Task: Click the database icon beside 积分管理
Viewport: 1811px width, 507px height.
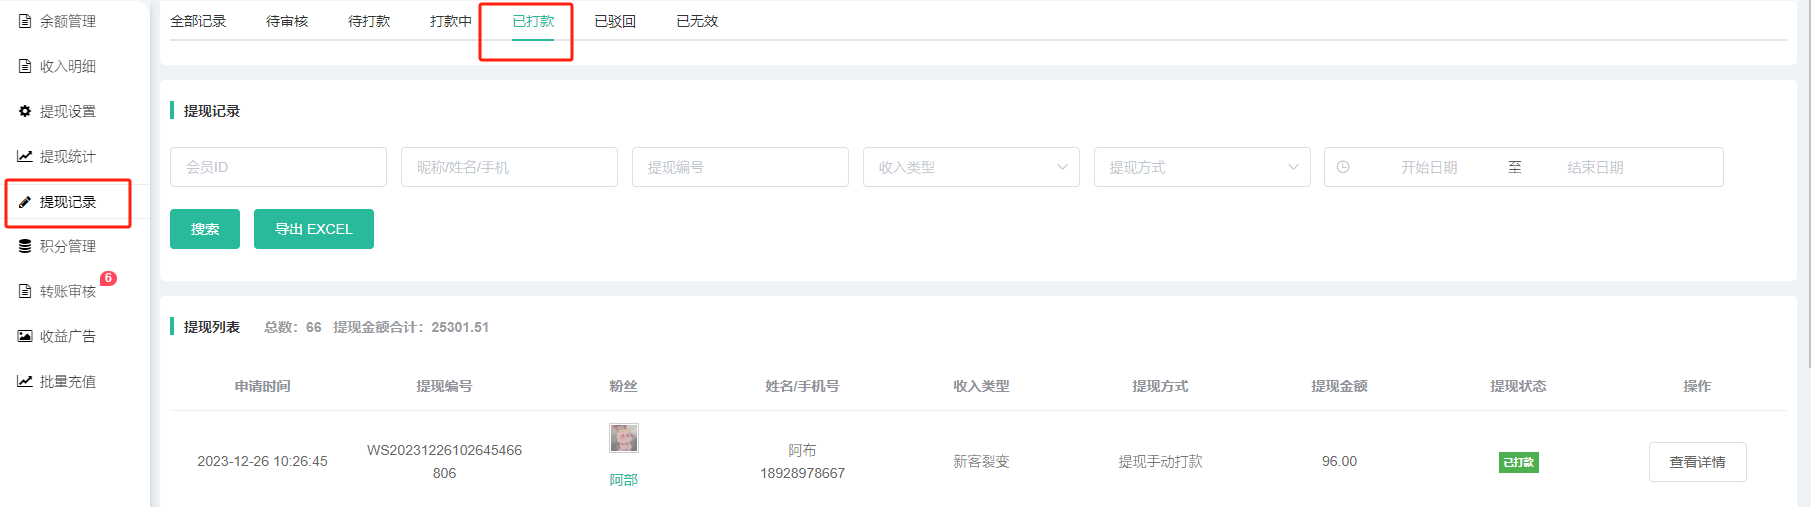Action: pyautogui.click(x=25, y=246)
